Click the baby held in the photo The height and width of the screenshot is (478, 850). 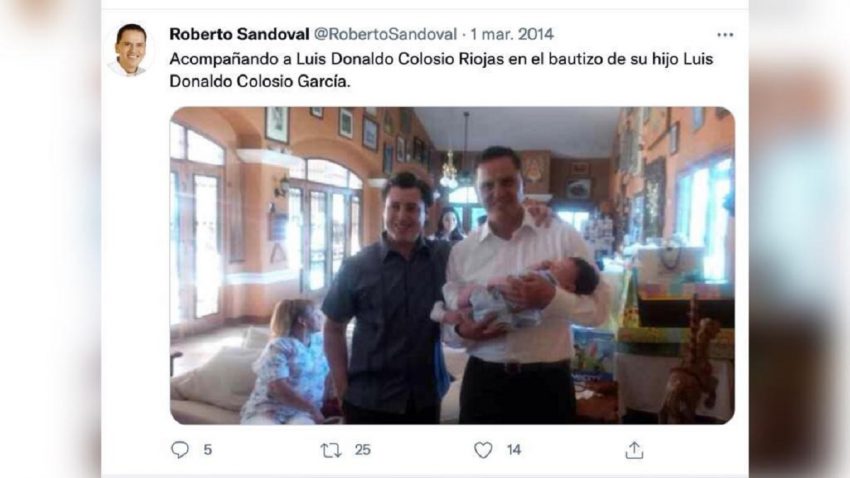point(515,295)
